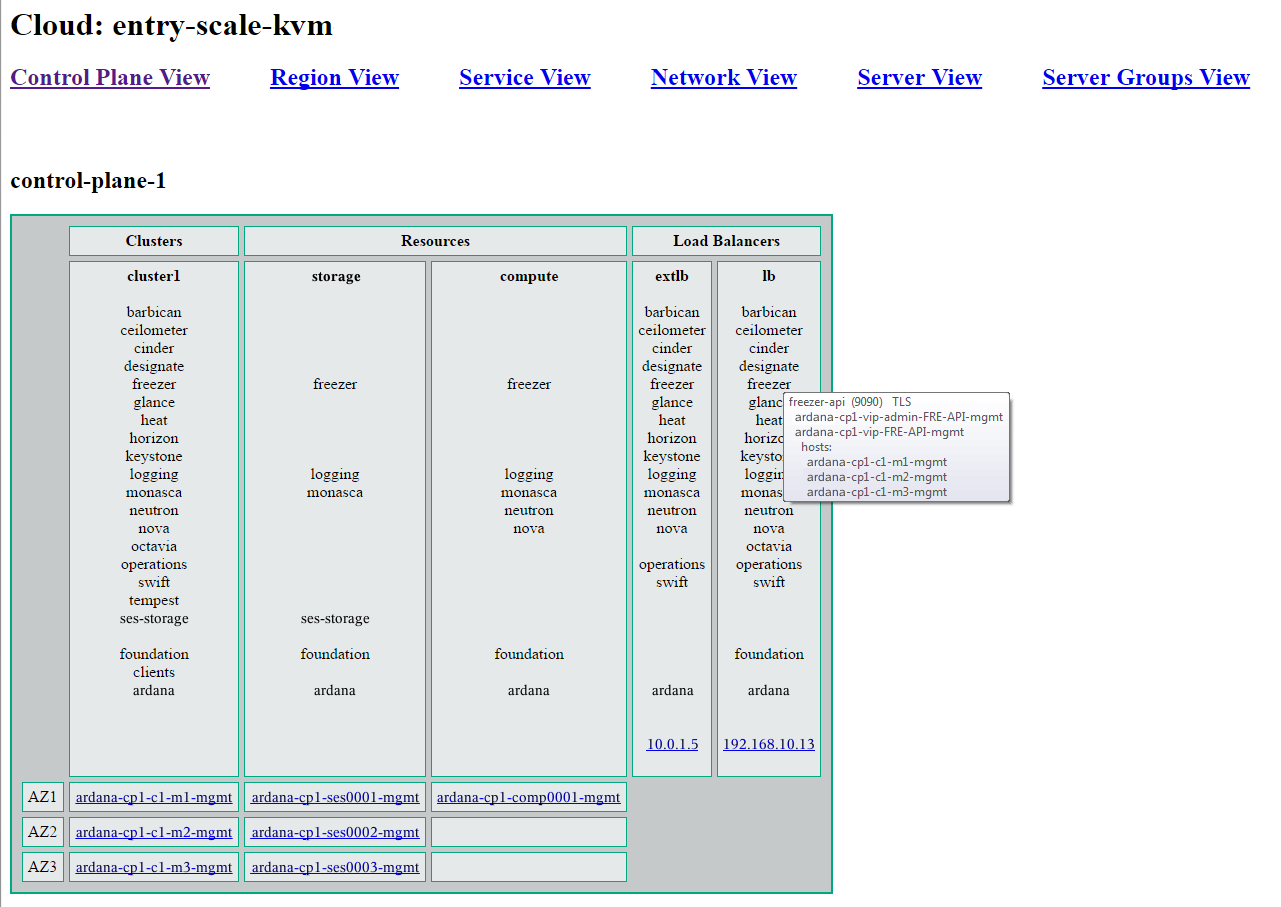Go to Network View
This screenshot has height=907, width=1281.
[x=723, y=78]
